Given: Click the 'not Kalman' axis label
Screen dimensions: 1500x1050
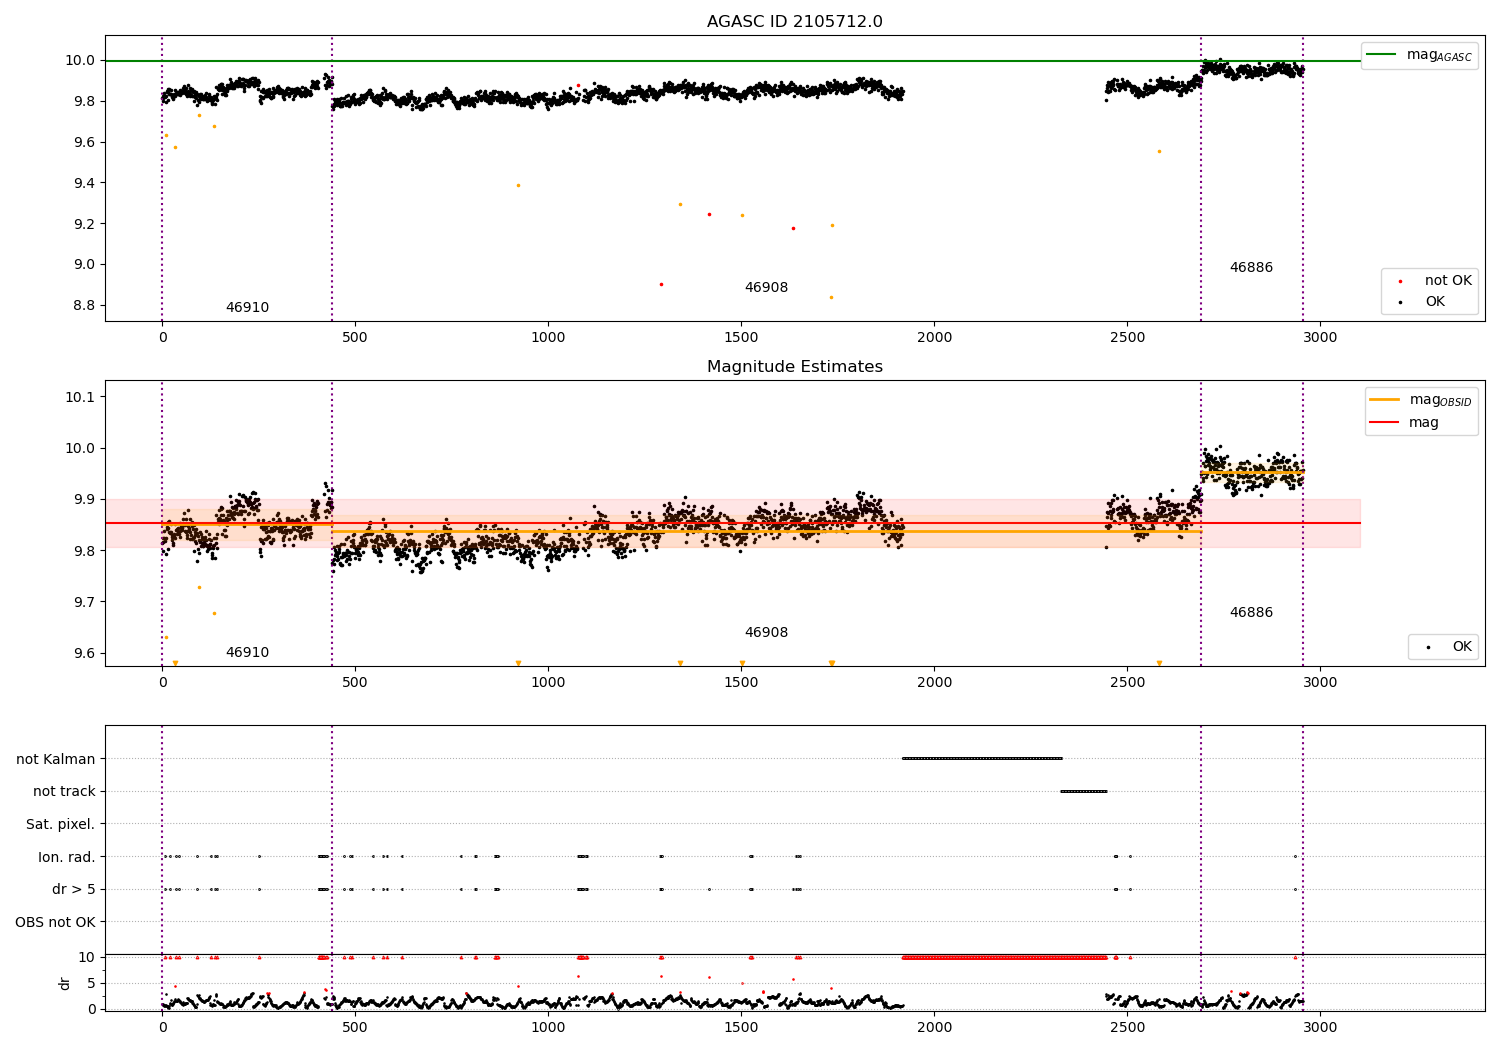Looking at the screenshot, I should point(56,759).
